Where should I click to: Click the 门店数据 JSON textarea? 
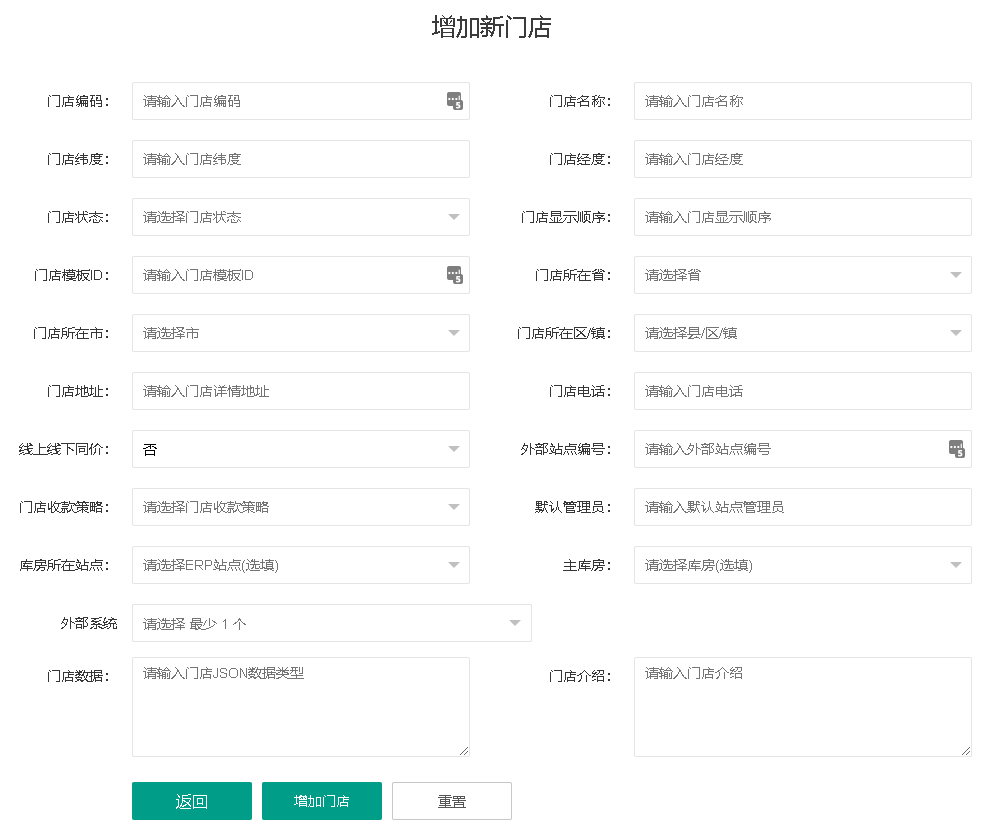(300, 707)
